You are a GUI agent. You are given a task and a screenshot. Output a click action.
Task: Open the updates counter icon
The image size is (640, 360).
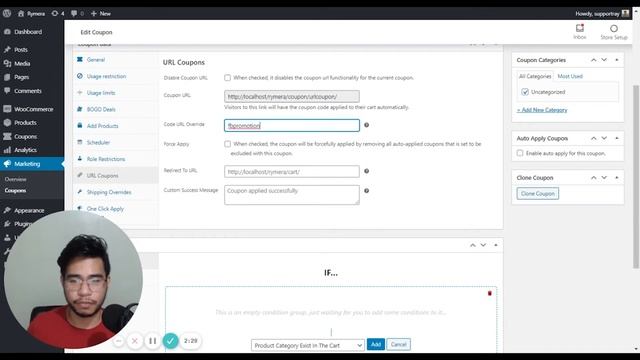tap(58, 13)
